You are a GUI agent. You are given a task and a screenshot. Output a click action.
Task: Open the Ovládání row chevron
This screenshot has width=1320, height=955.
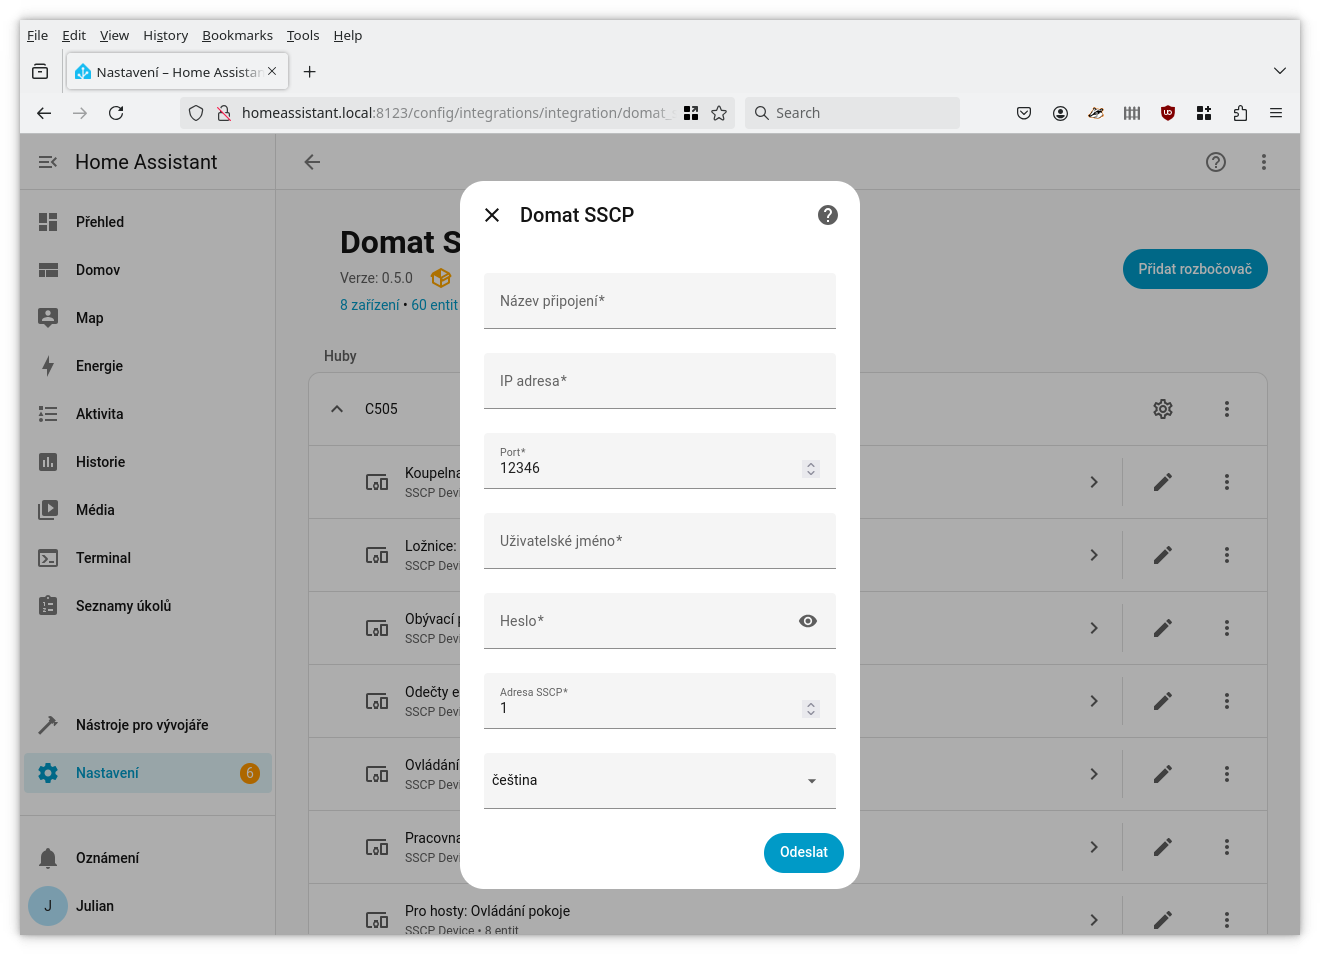point(1094,774)
